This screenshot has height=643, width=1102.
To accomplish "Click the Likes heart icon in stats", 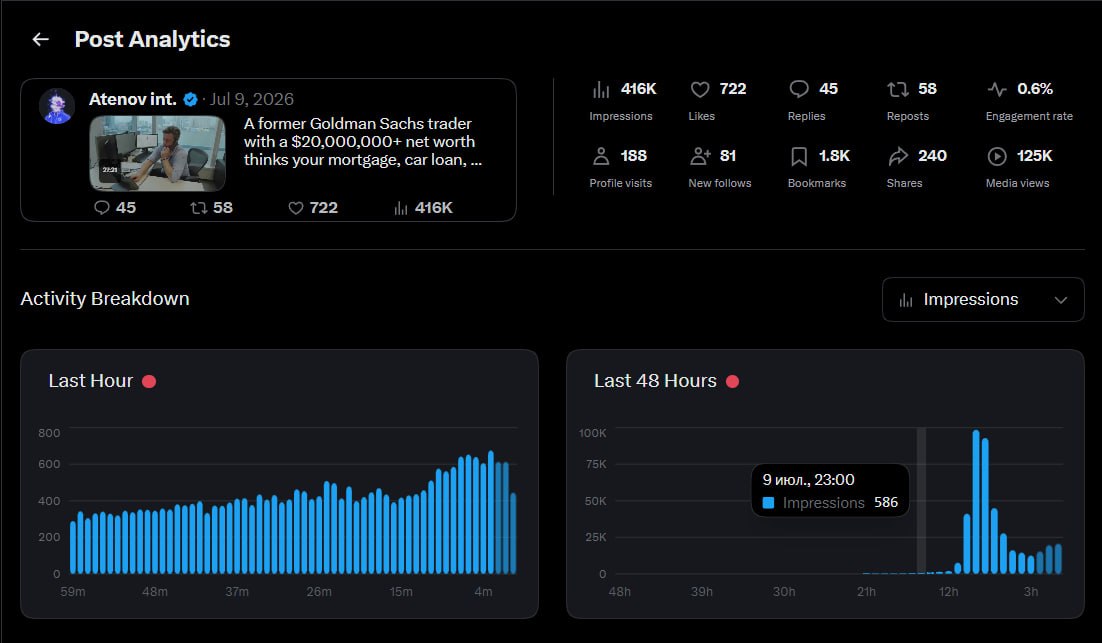I will click(700, 89).
